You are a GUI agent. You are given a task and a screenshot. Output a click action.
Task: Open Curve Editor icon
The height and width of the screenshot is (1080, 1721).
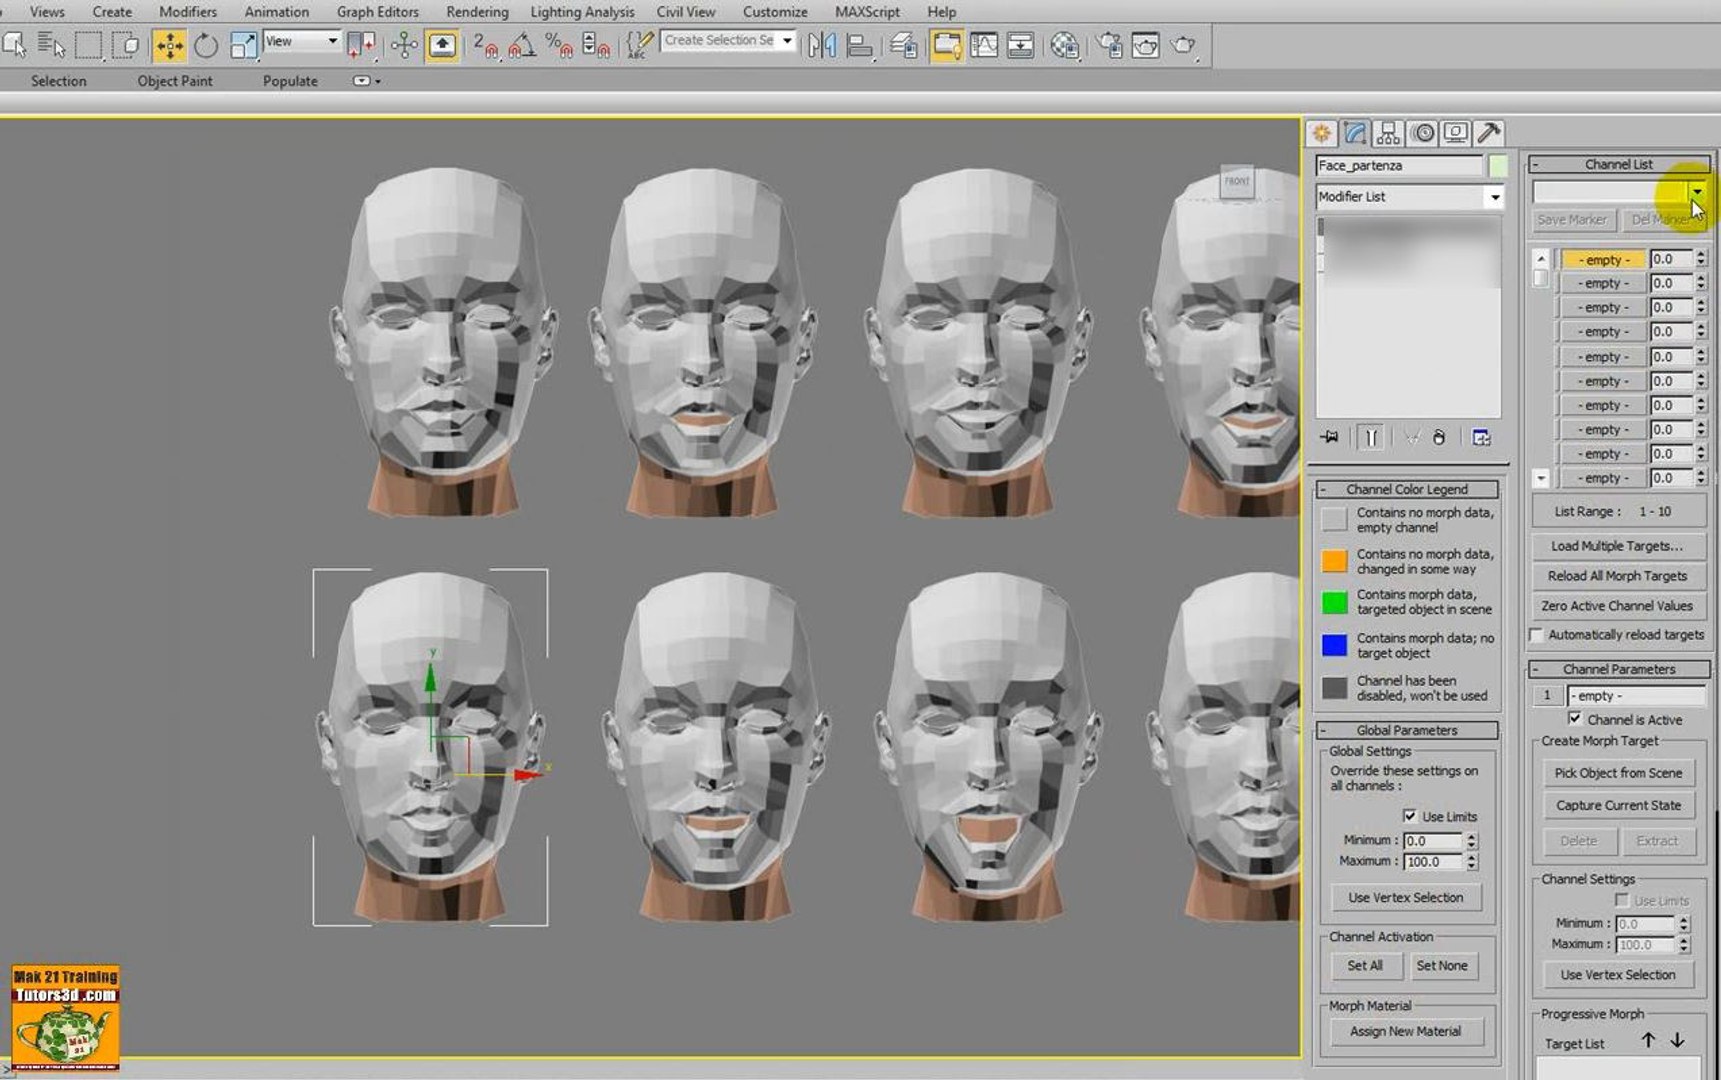[984, 45]
